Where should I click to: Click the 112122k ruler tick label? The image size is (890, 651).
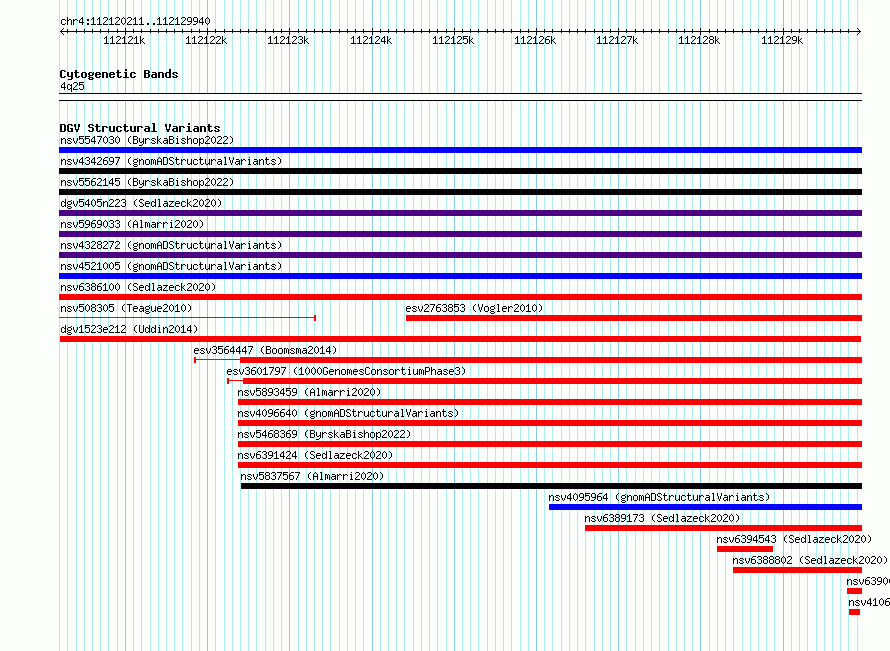206,40
